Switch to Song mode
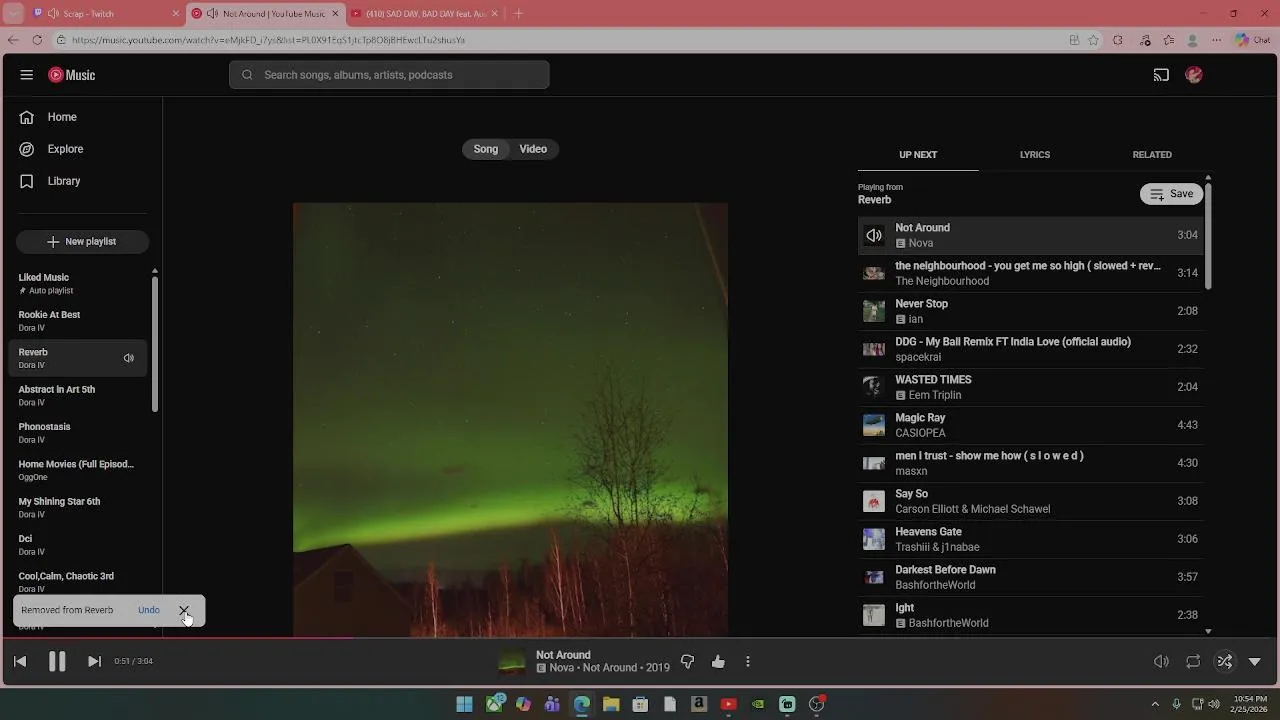This screenshot has width=1280, height=720. [x=486, y=149]
